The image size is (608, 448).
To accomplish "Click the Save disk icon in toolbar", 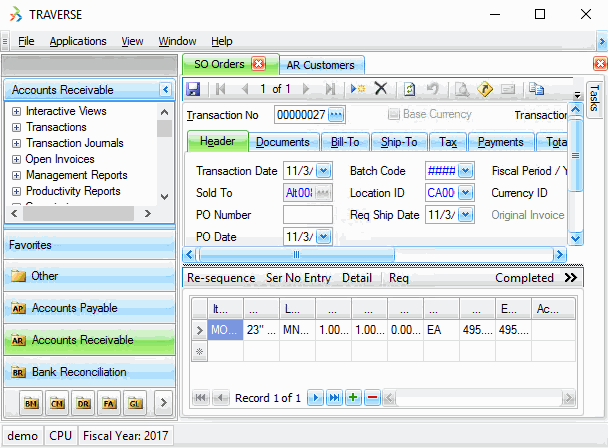I will [x=193, y=89].
